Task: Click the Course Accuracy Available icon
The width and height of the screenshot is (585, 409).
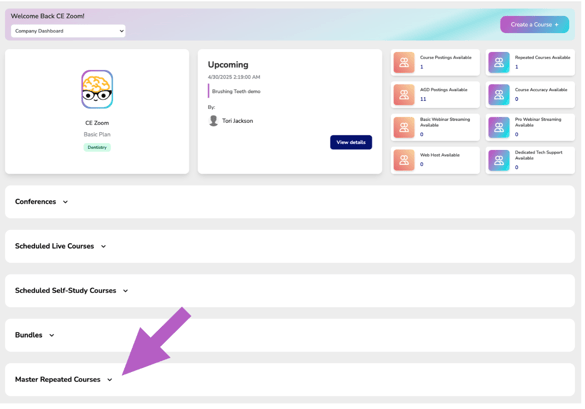Action: click(499, 95)
